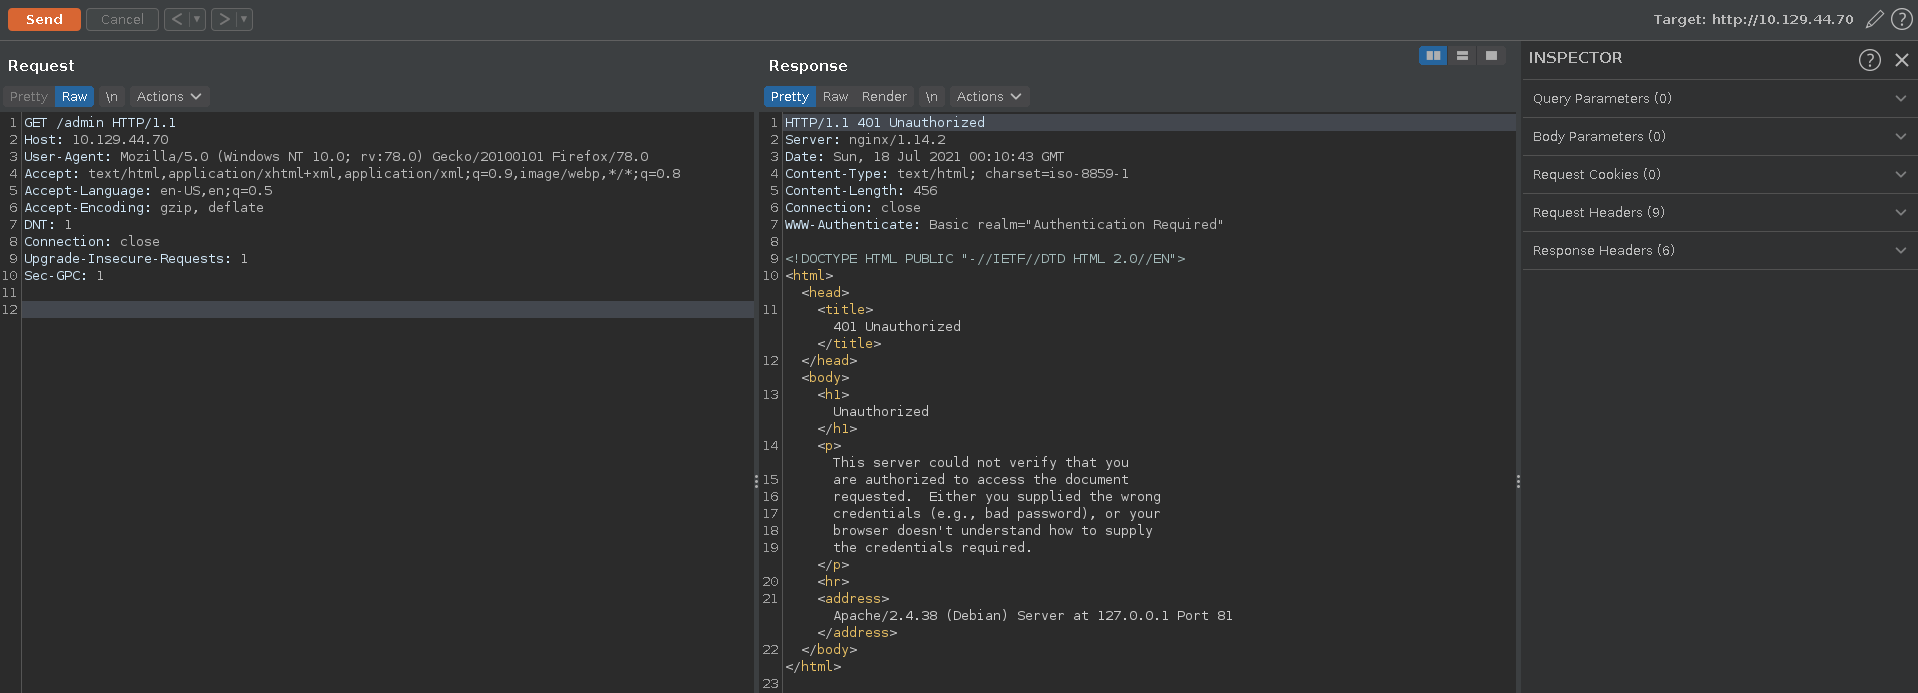Open Inspector help question mark icon
Viewport: 1918px width, 693px height.
click(x=1869, y=60)
